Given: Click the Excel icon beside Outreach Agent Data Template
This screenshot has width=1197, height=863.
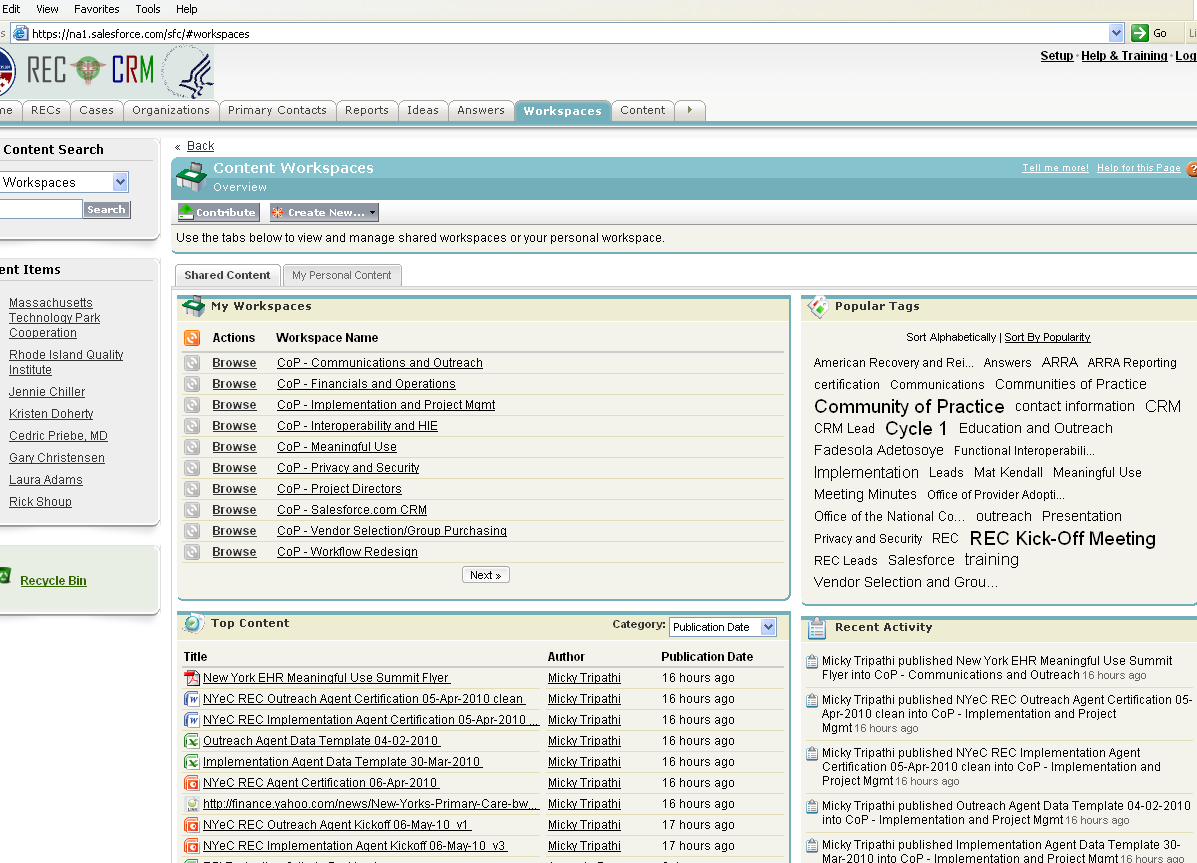Looking at the screenshot, I should tap(192, 741).
